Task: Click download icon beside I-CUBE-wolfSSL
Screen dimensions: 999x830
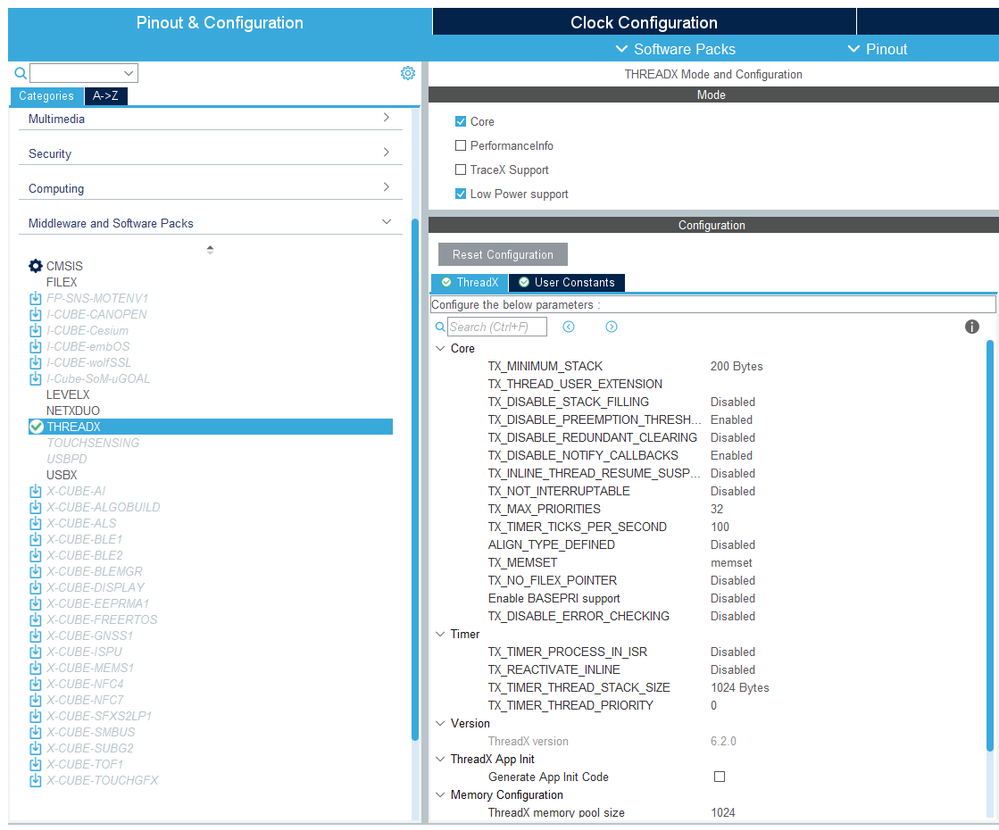Action: [36, 362]
